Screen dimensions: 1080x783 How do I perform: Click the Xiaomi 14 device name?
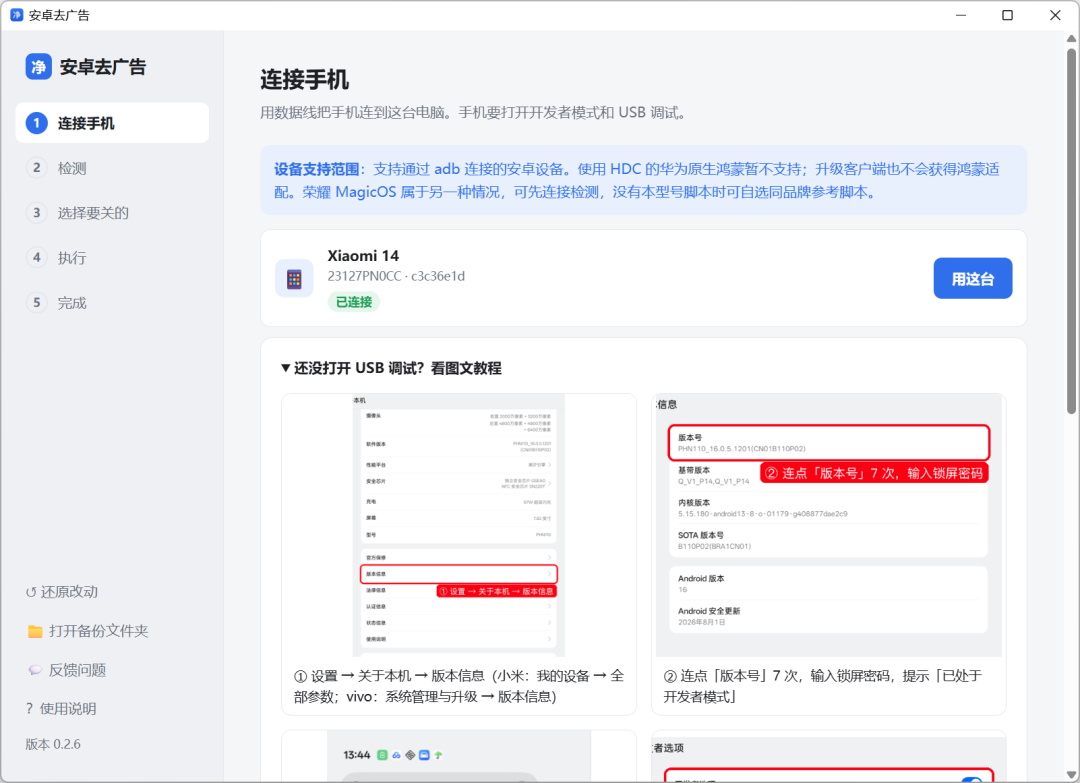click(x=363, y=255)
